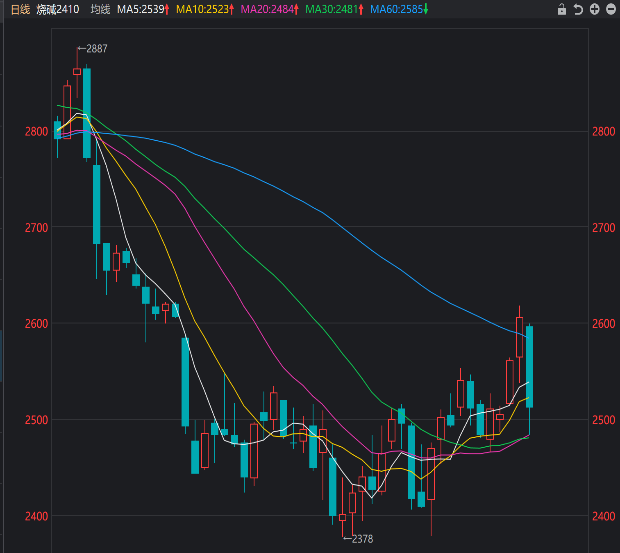The width and height of the screenshot is (620, 553).
Task: Click the tall cyan candle below 2887 marker
Action: (x=87, y=113)
